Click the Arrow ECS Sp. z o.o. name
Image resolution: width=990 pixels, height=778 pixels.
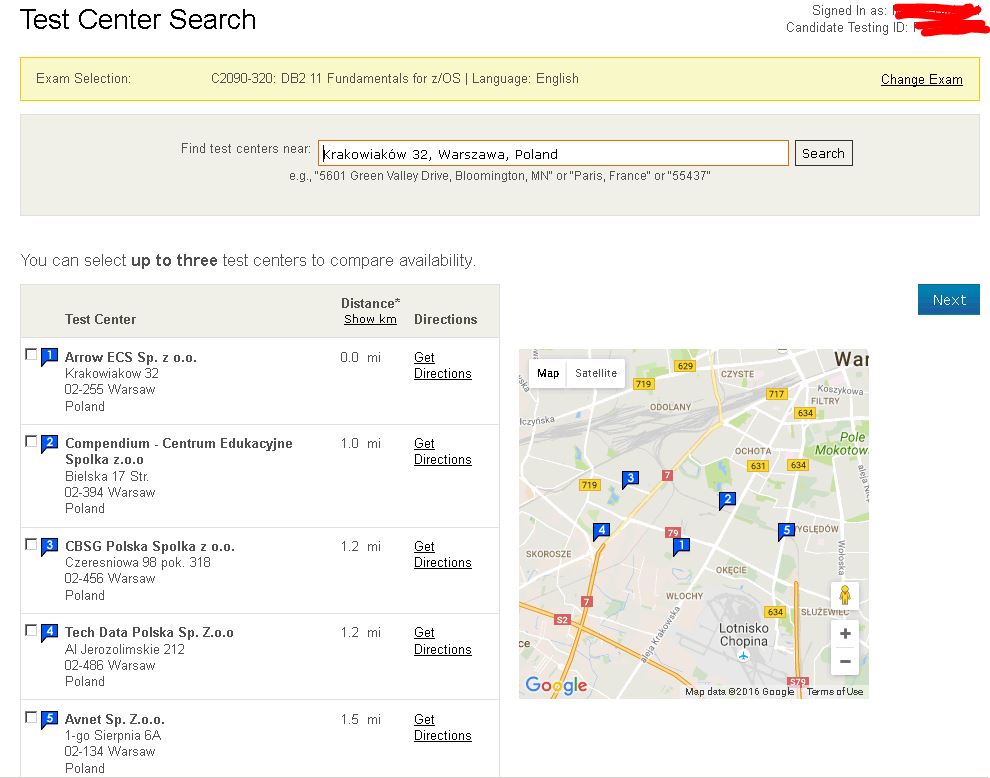pyautogui.click(x=131, y=357)
